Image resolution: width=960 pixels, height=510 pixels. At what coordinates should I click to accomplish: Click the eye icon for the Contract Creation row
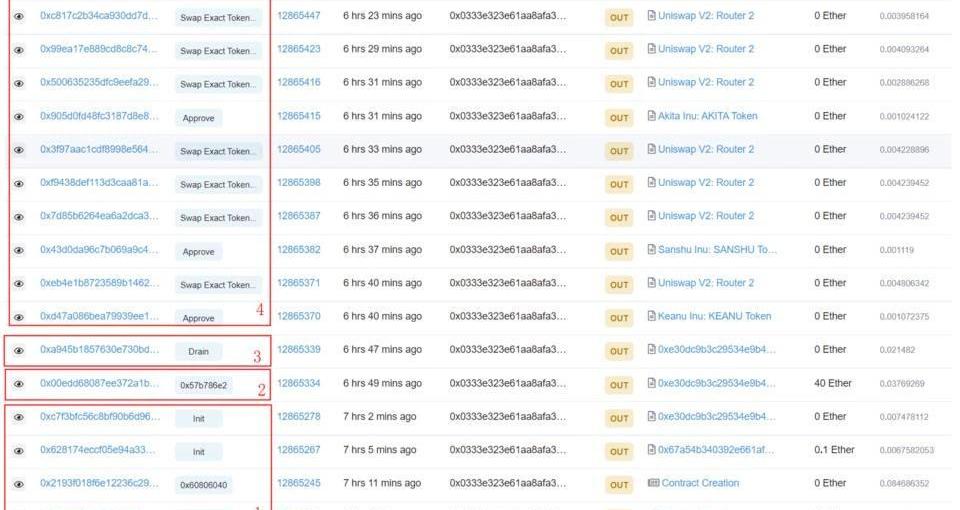click(19, 484)
